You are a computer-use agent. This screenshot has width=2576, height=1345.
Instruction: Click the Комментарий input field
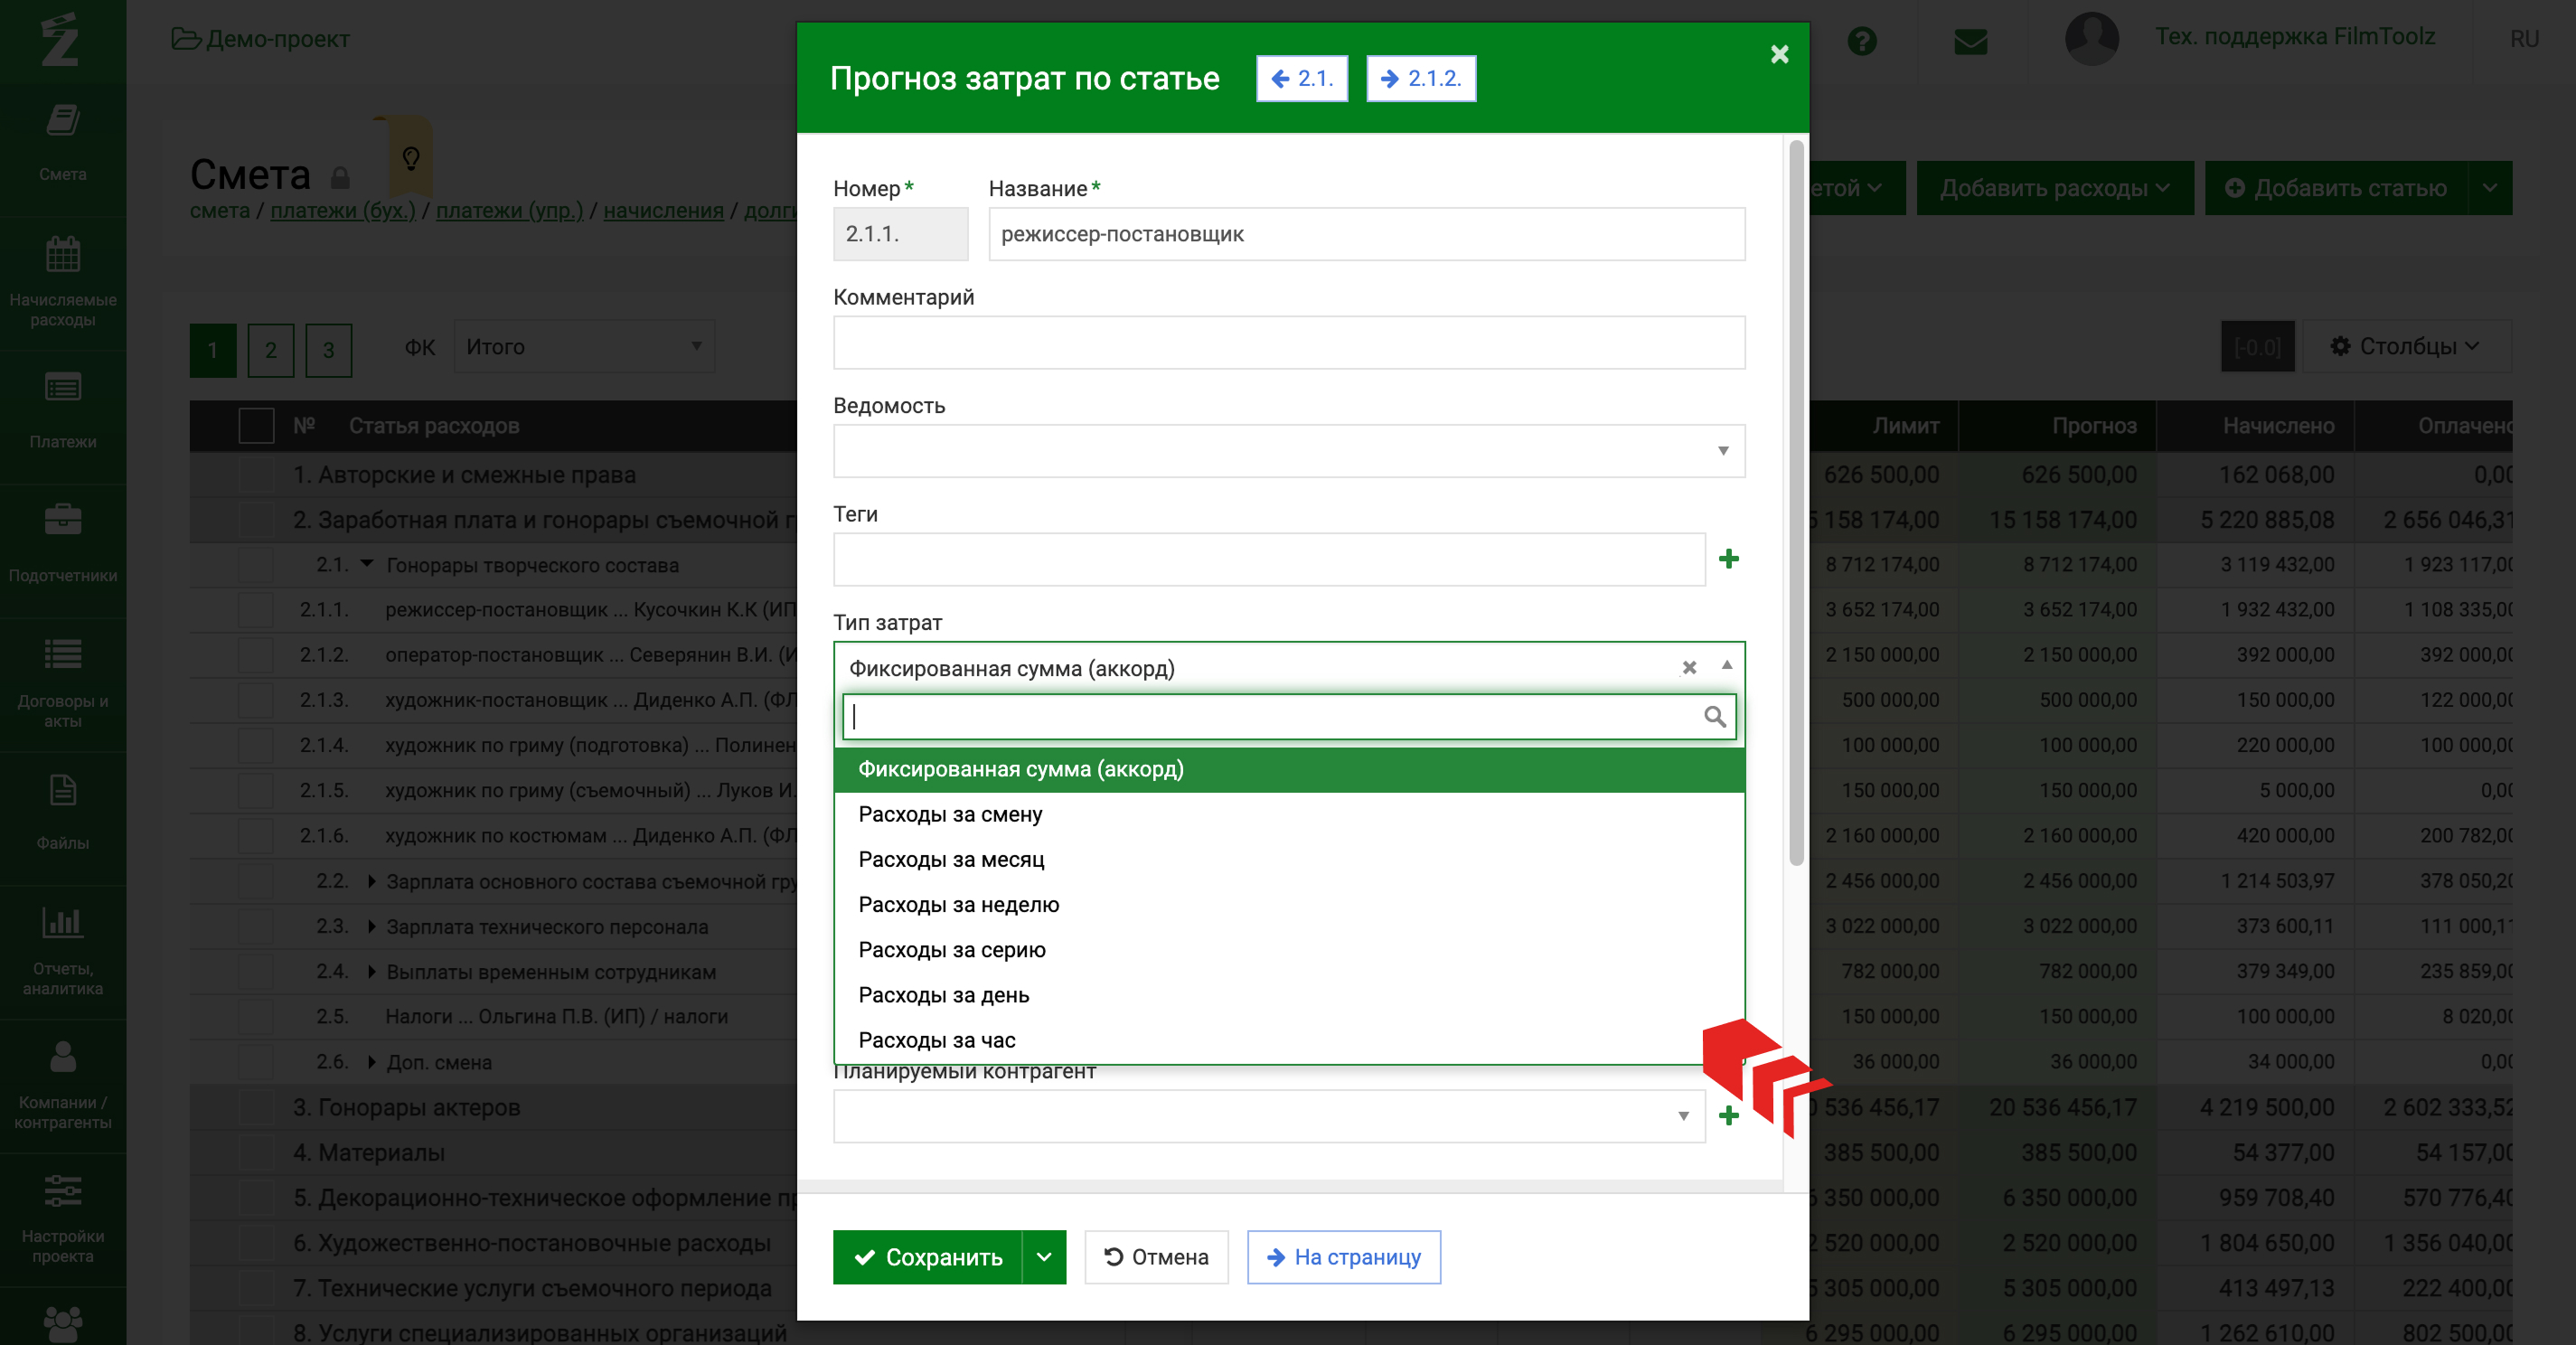coord(1289,342)
